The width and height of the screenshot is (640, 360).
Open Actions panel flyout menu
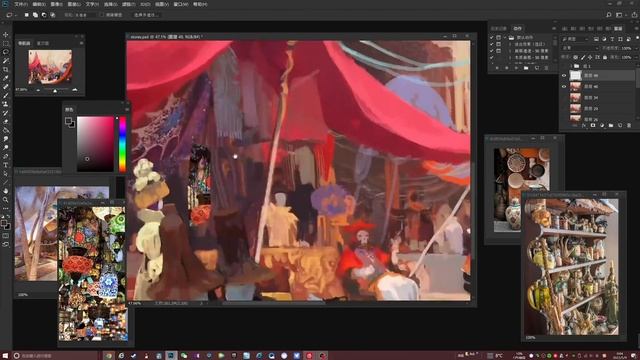tap(554, 28)
